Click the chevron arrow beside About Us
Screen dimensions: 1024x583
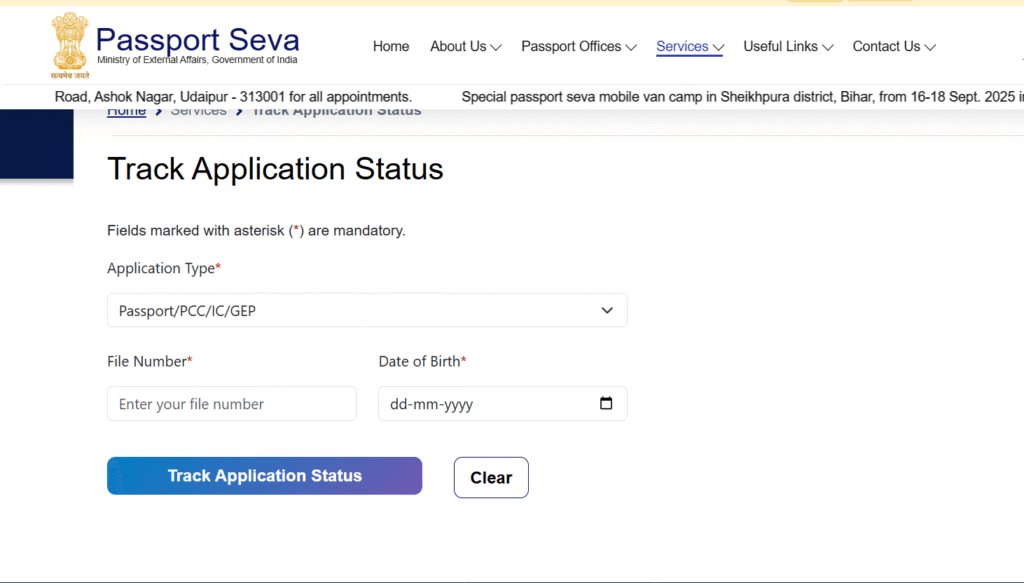tap(497, 47)
